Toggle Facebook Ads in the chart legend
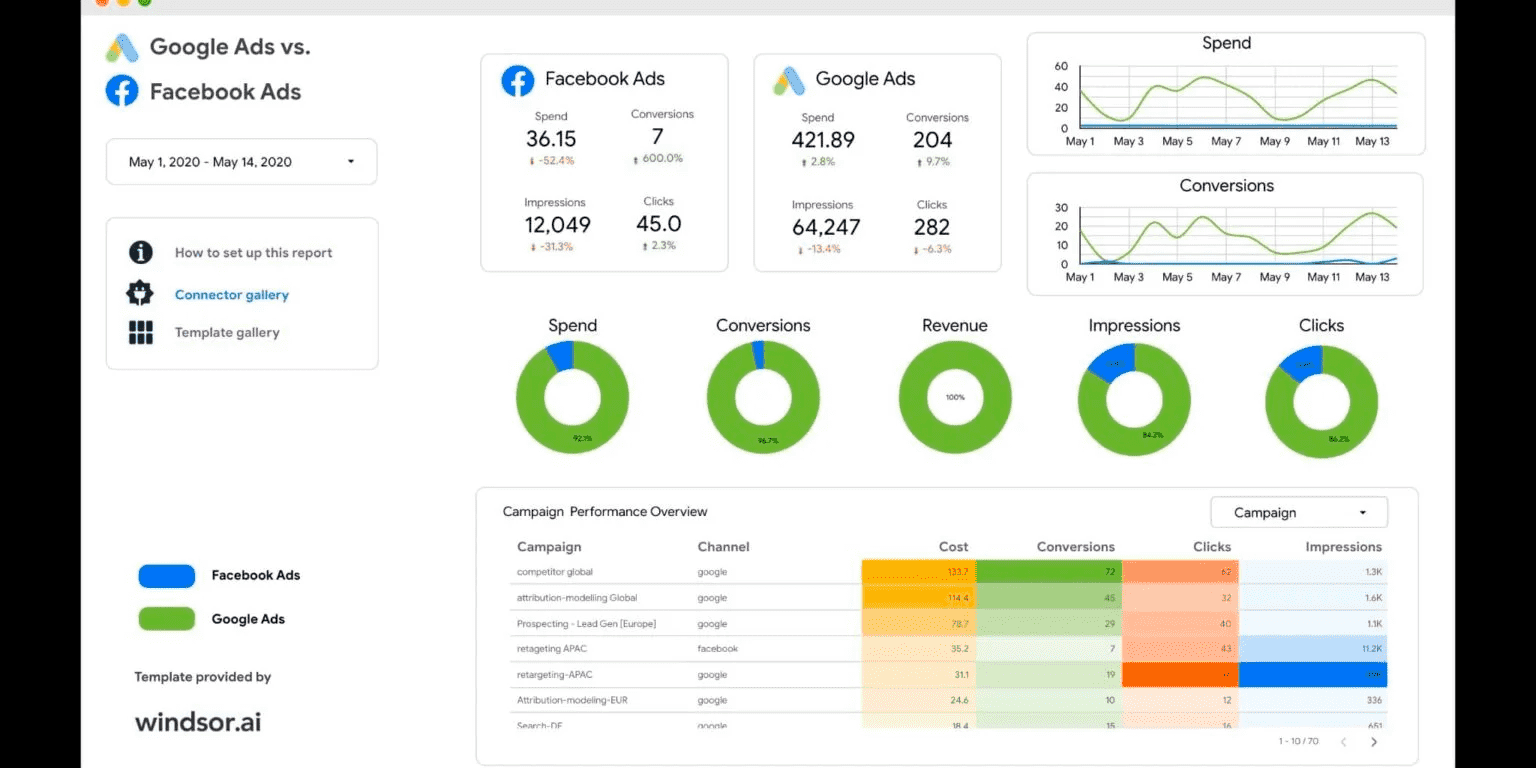Image resolution: width=1536 pixels, height=768 pixels. [x=167, y=575]
